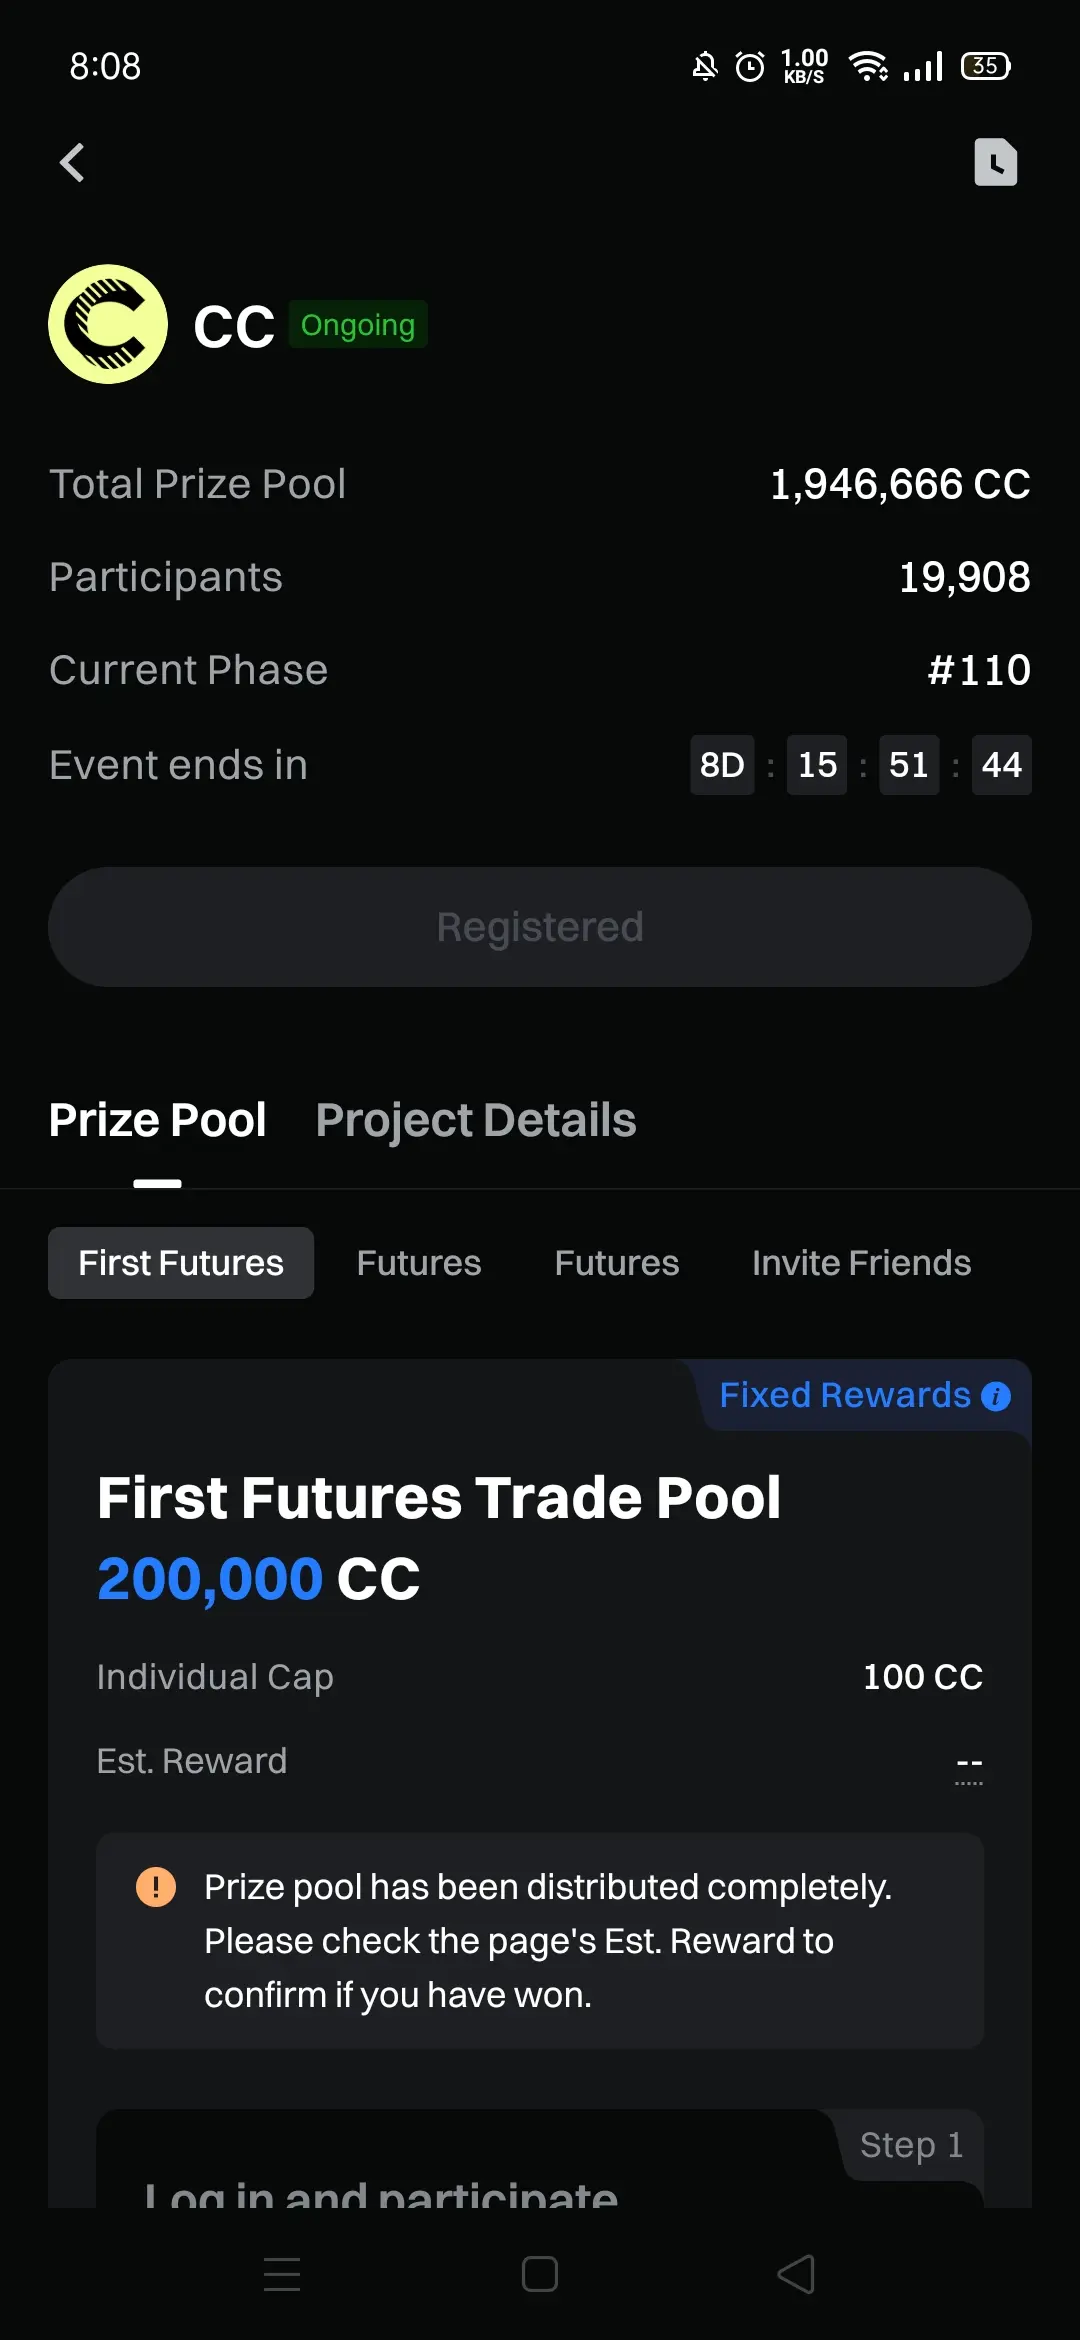Open Android recent apps menu icon

coord(282,2274)
